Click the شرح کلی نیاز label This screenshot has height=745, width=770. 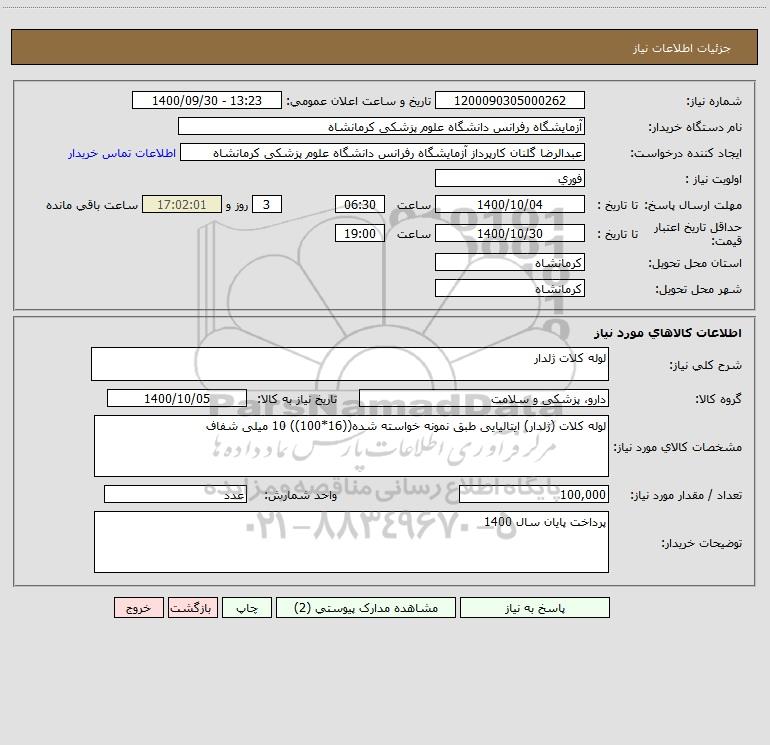pyautogui.click(x=706, y=365)
